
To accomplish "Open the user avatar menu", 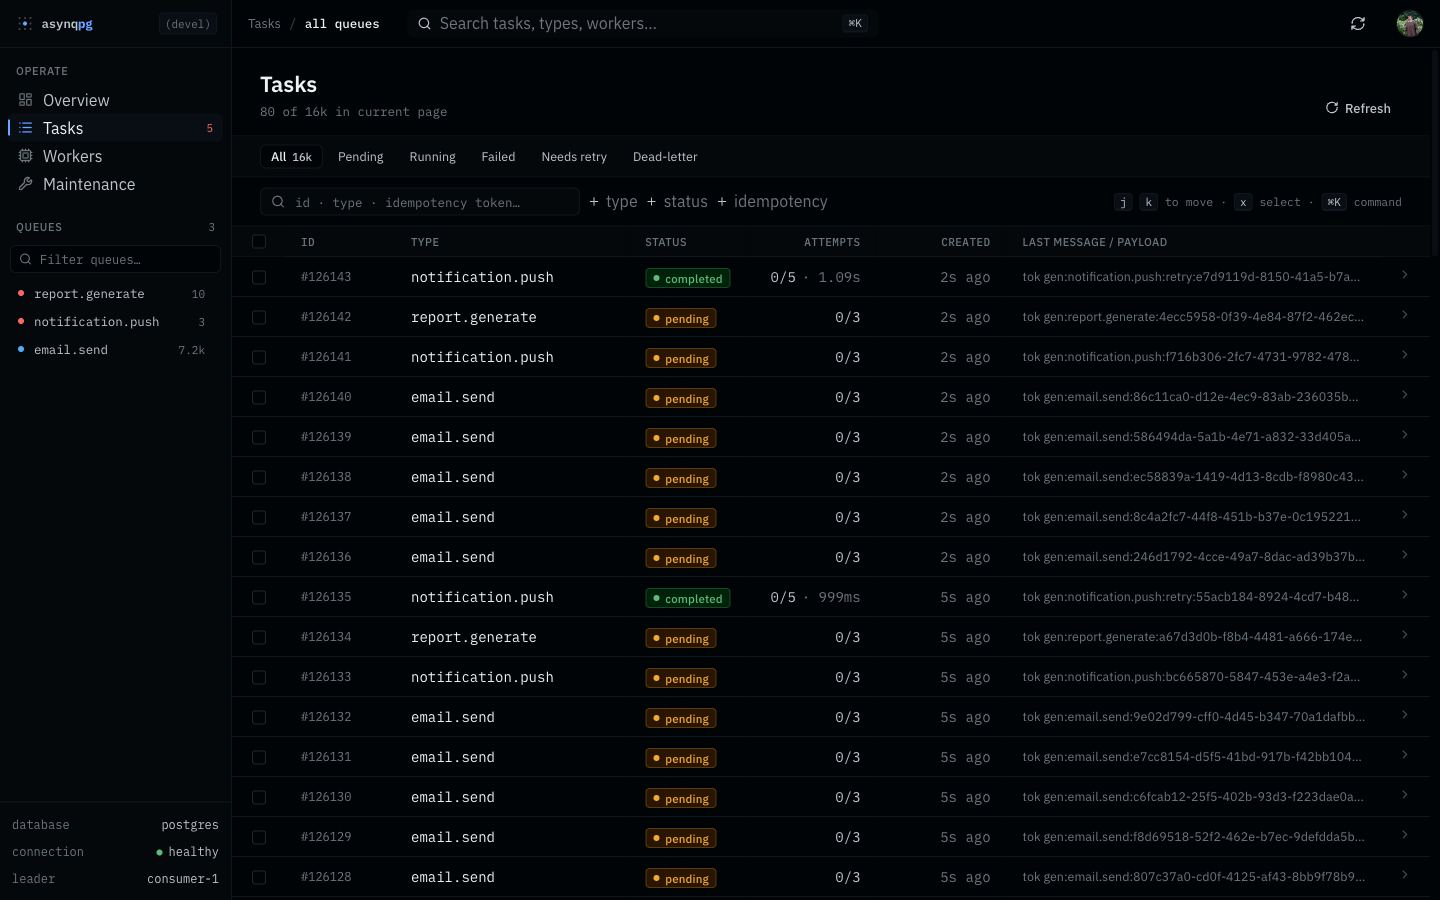I will click(1410, 23).
